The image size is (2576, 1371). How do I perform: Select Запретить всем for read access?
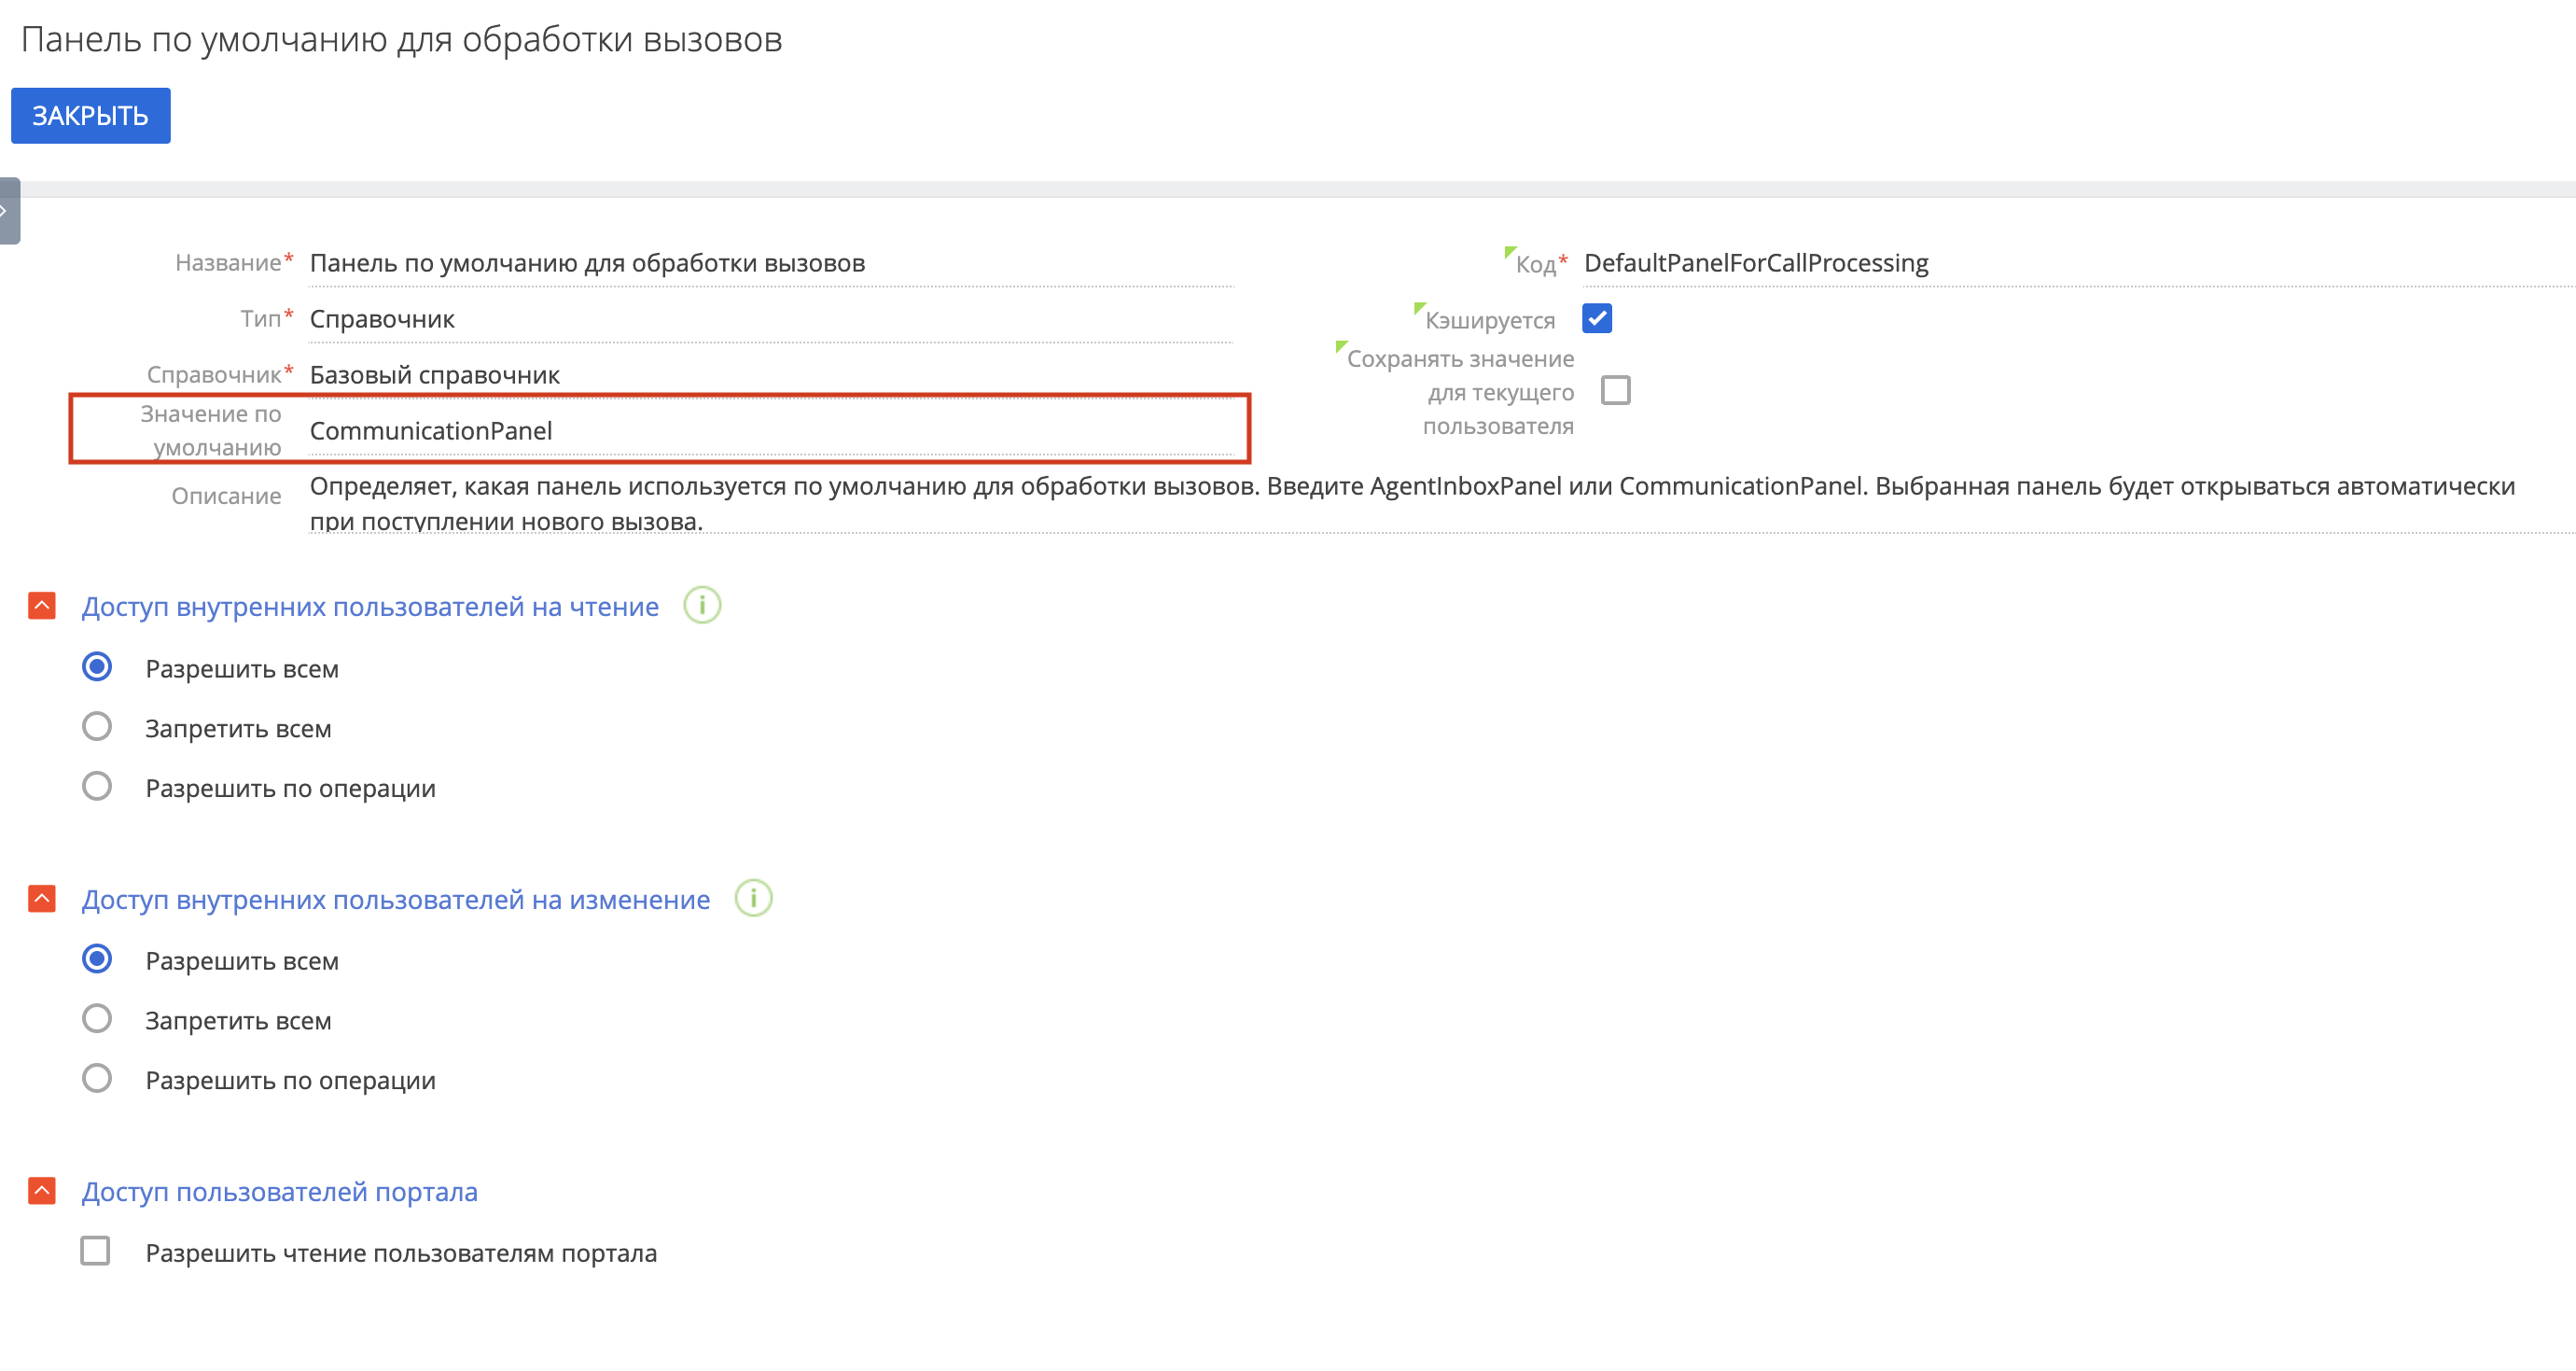97,727
